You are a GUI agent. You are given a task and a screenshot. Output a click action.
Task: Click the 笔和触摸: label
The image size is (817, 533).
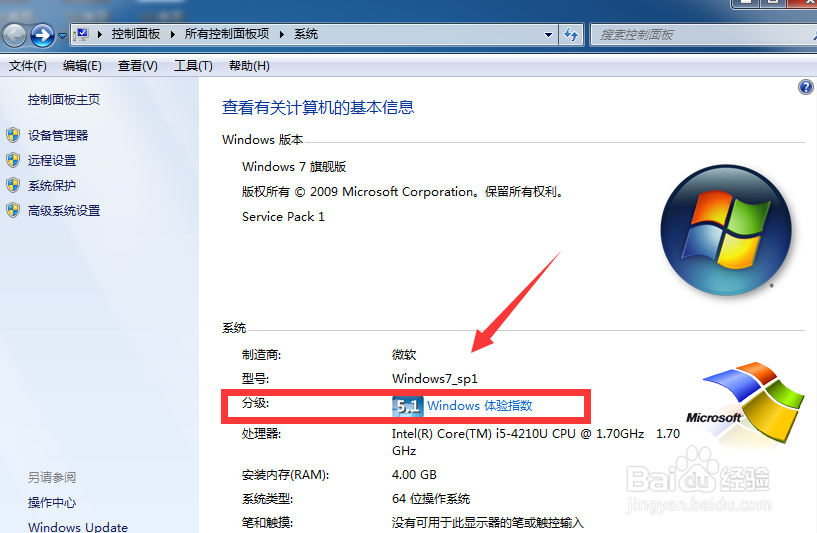(x=267, y=523)
